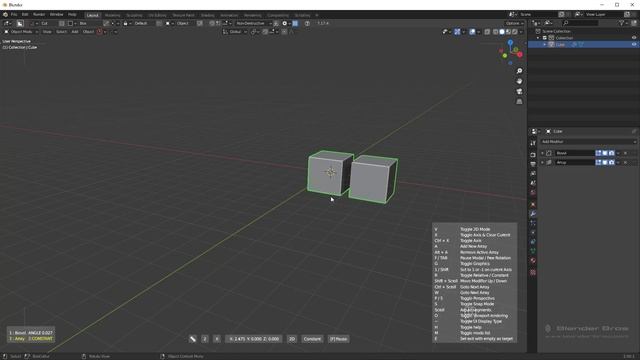
Task: Toggle Bevel modifier edit mode display
Action: click(598, 153)
